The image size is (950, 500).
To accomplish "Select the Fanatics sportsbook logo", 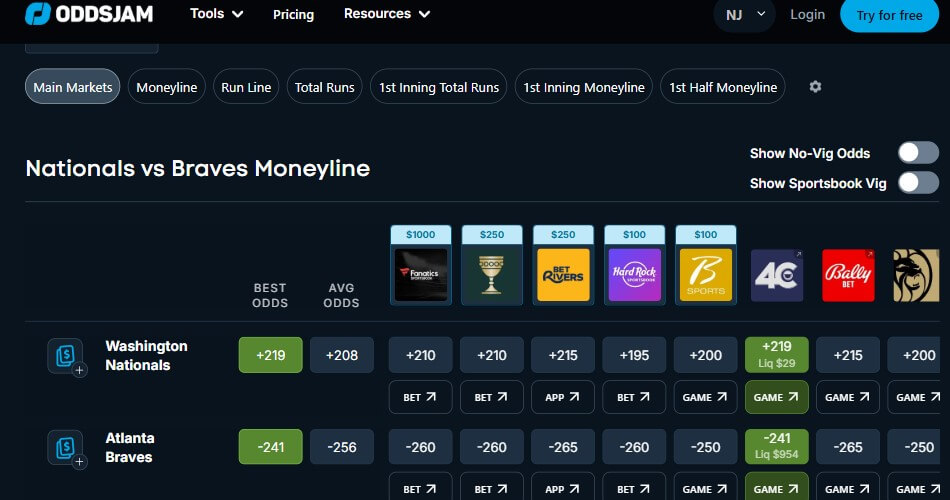I will 421,275.
